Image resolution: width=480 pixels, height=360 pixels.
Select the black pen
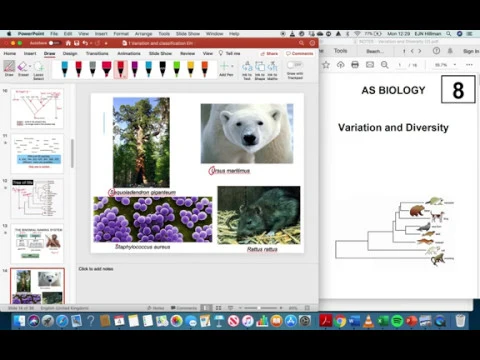pyautogui.click(x=163, y=68)
